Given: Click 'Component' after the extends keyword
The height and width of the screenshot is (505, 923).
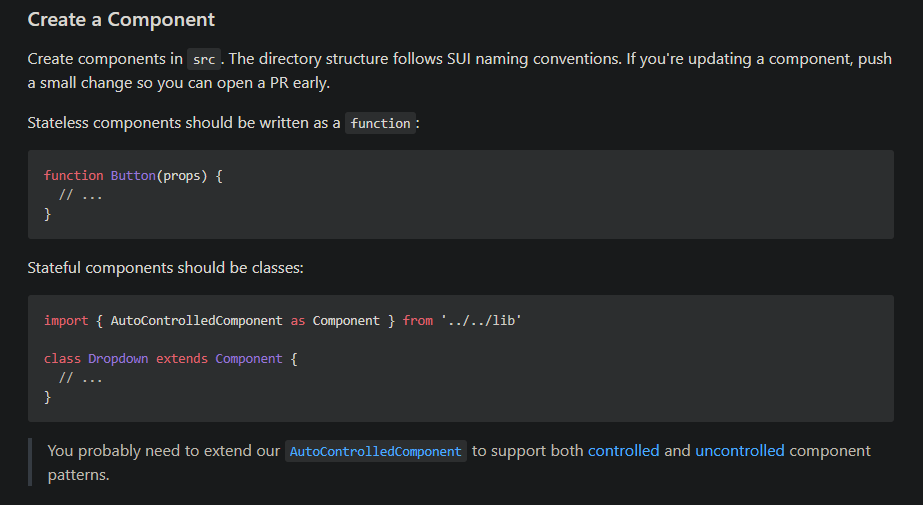Looking at the screenshot, I should point(249,358).
